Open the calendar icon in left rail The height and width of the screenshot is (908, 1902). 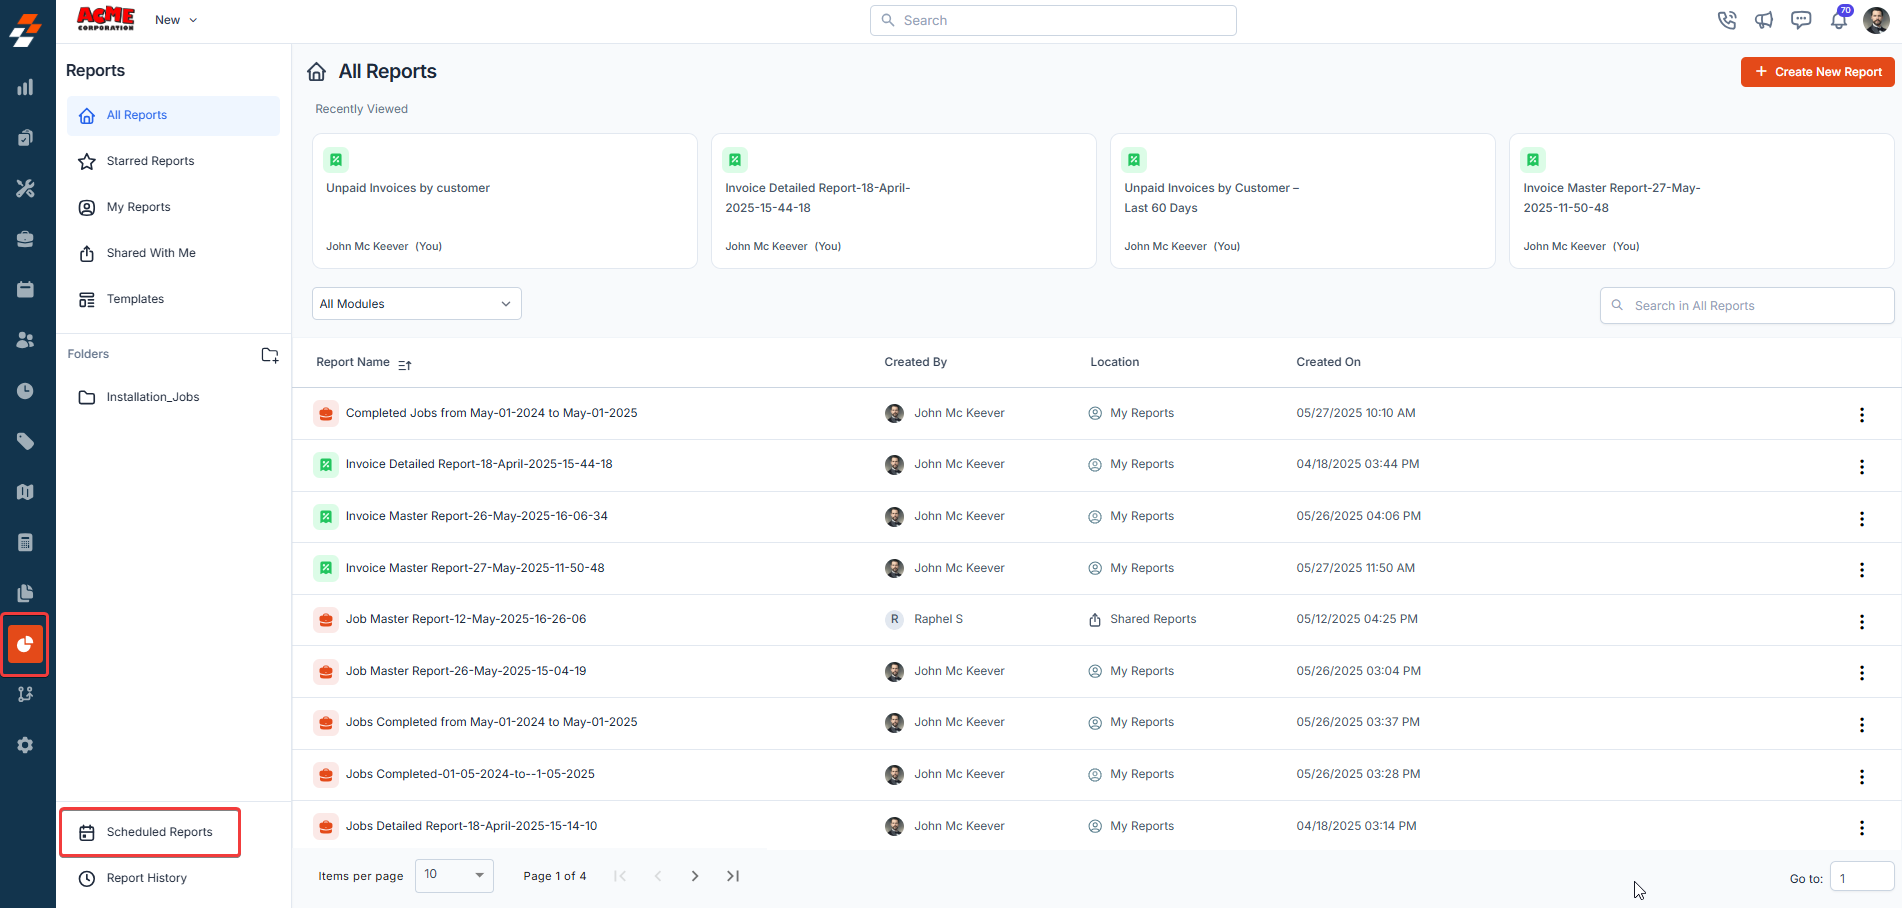25,289
